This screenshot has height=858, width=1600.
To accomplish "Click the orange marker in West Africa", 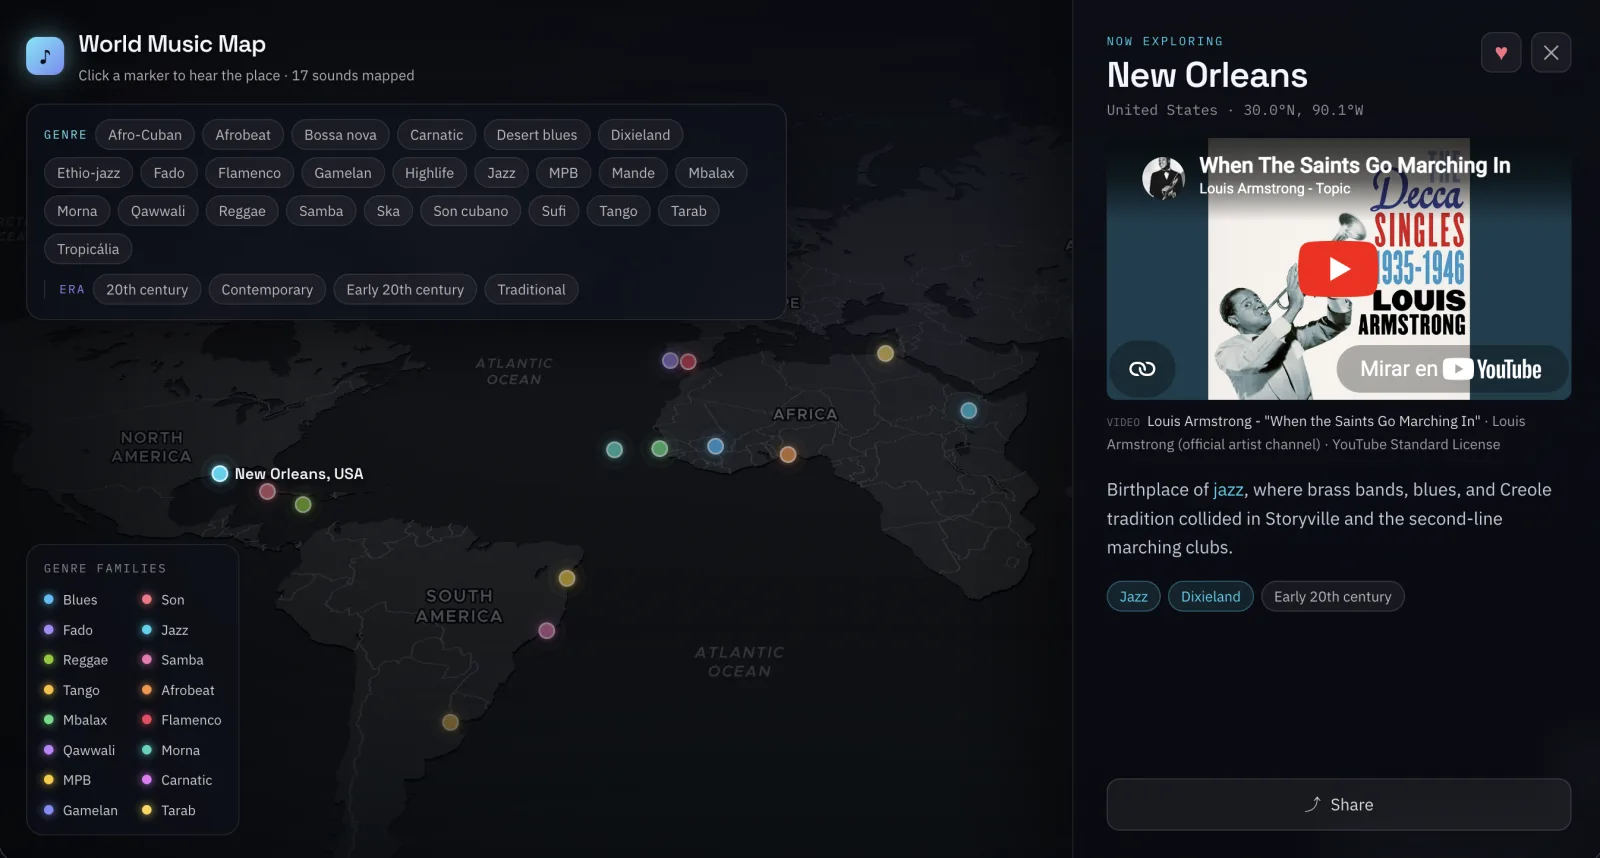I will pos(788,455).
